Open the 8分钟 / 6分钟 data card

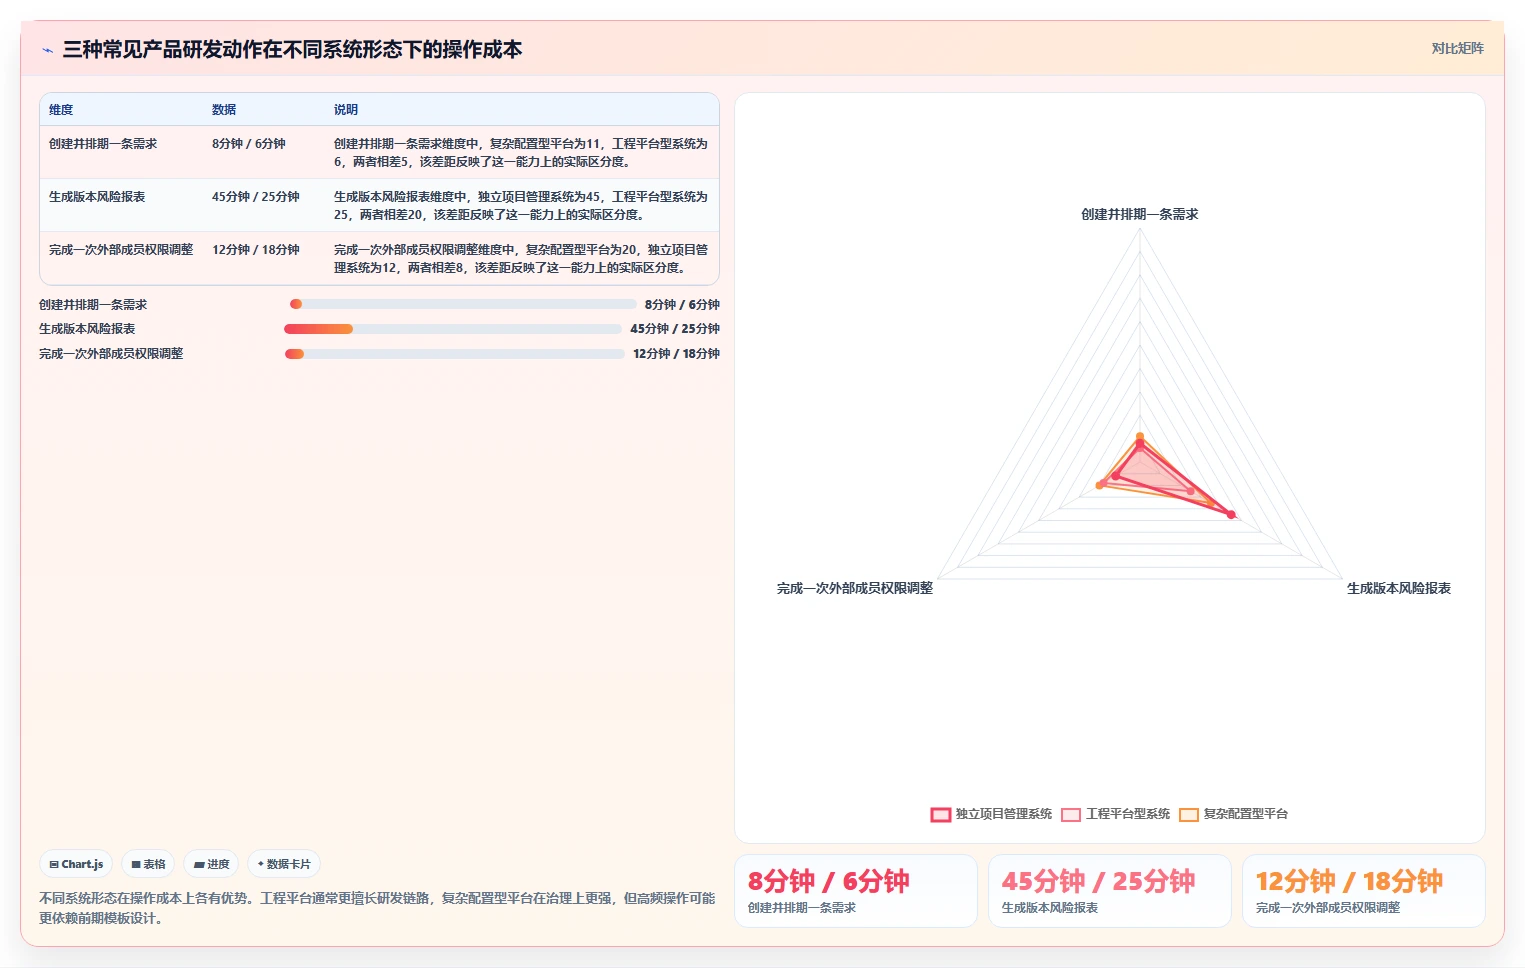click(856, 891)
